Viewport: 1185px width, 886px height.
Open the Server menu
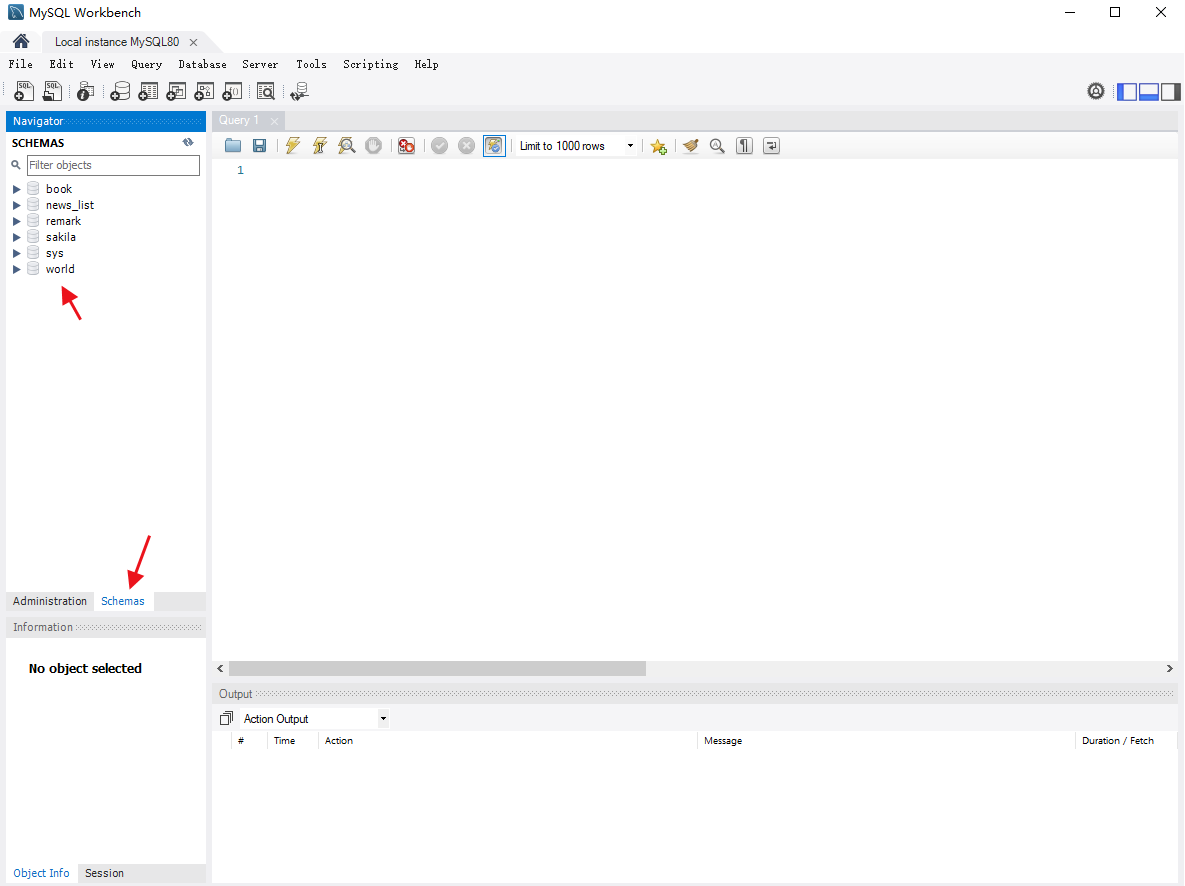tap(260, 64)
